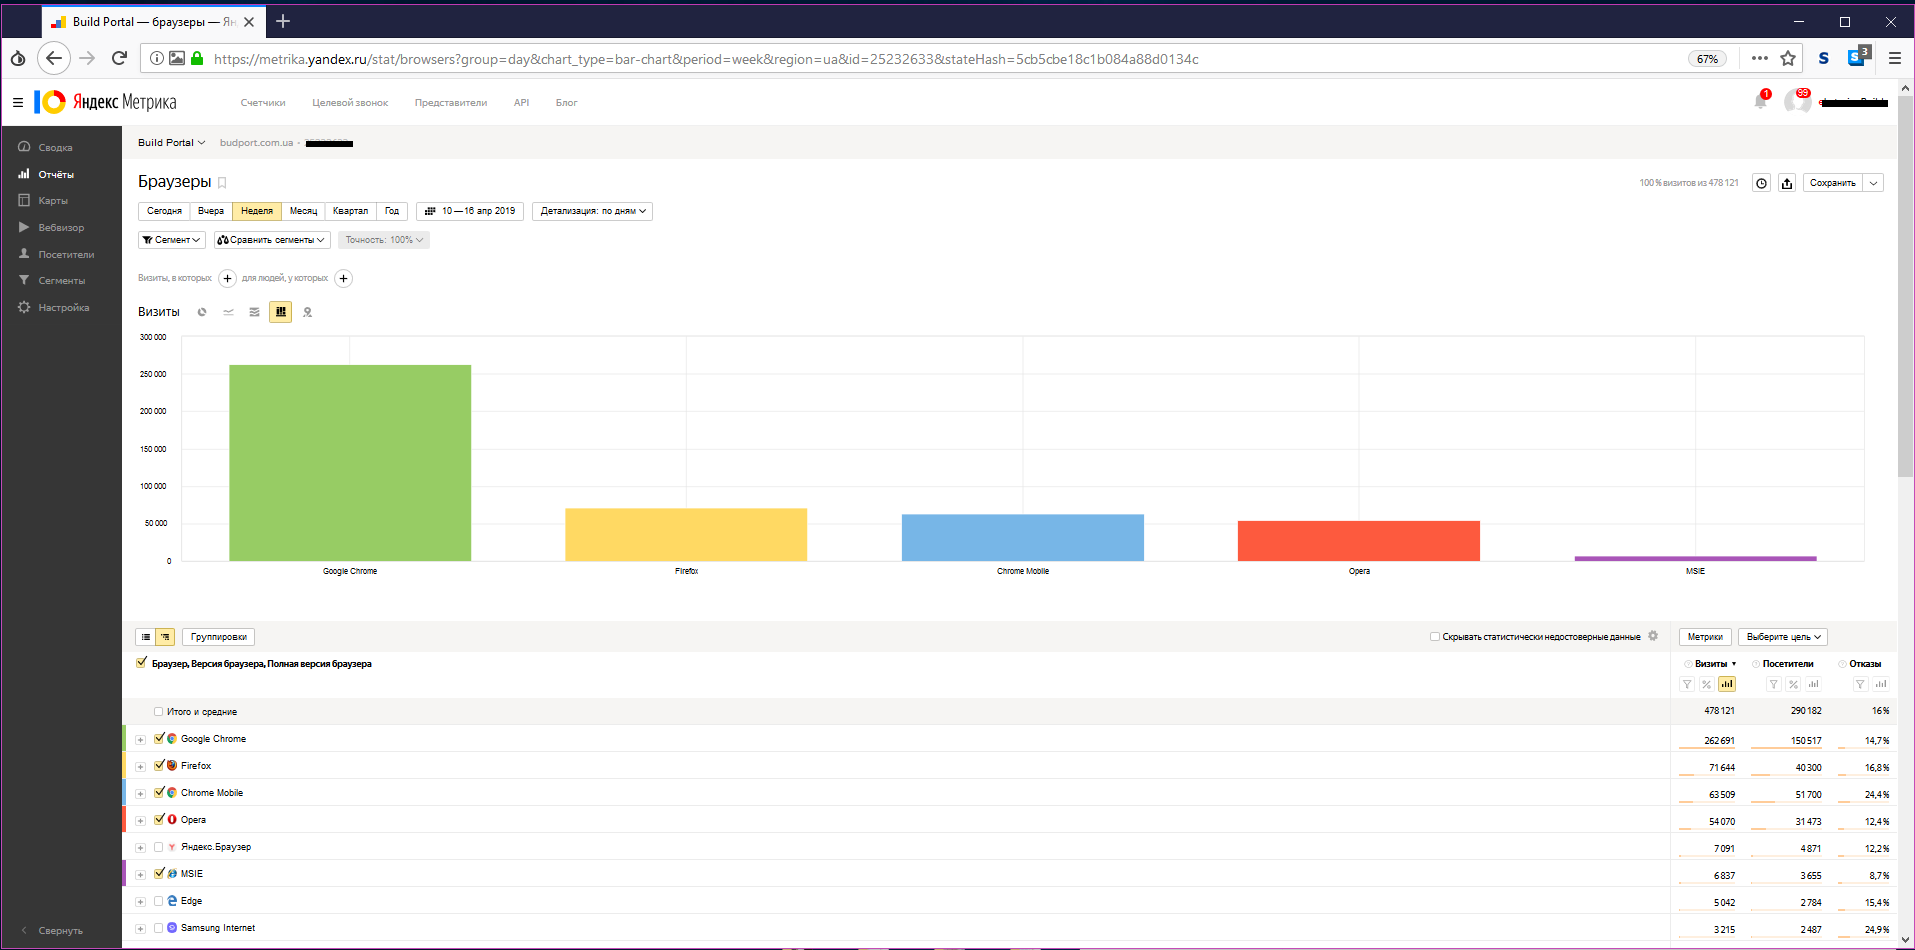The width and height of the screenshot is (1915, 950).
Task: Check the Яндекс.Браузер row checkbox
Action: pos(159,847)
